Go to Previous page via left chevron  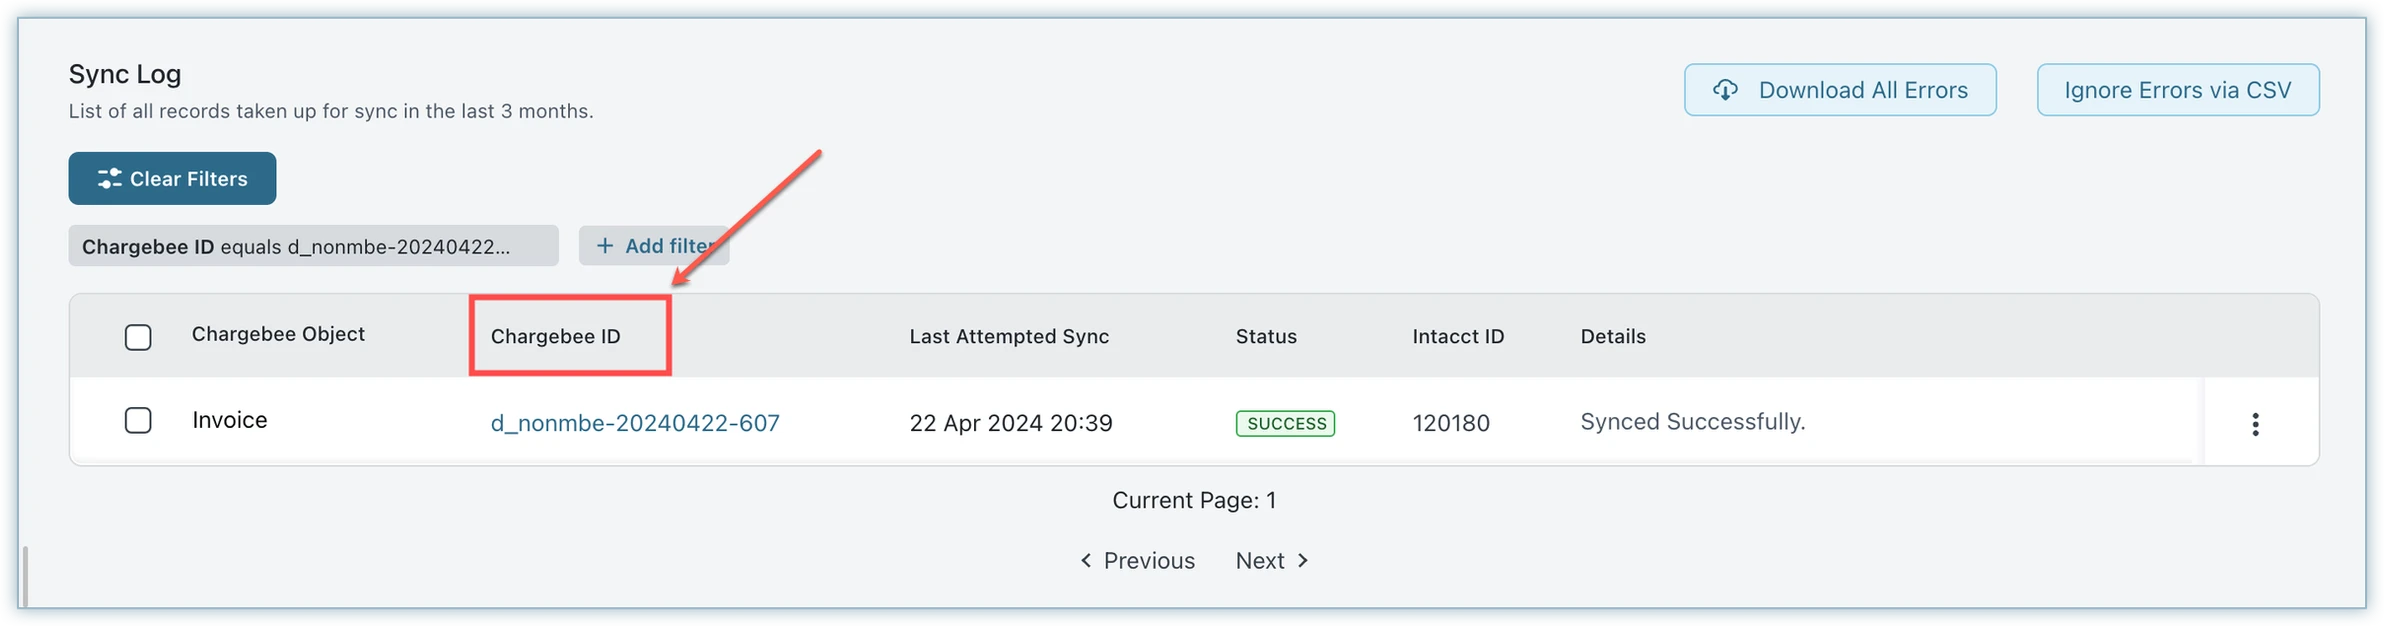[1086, 560]
